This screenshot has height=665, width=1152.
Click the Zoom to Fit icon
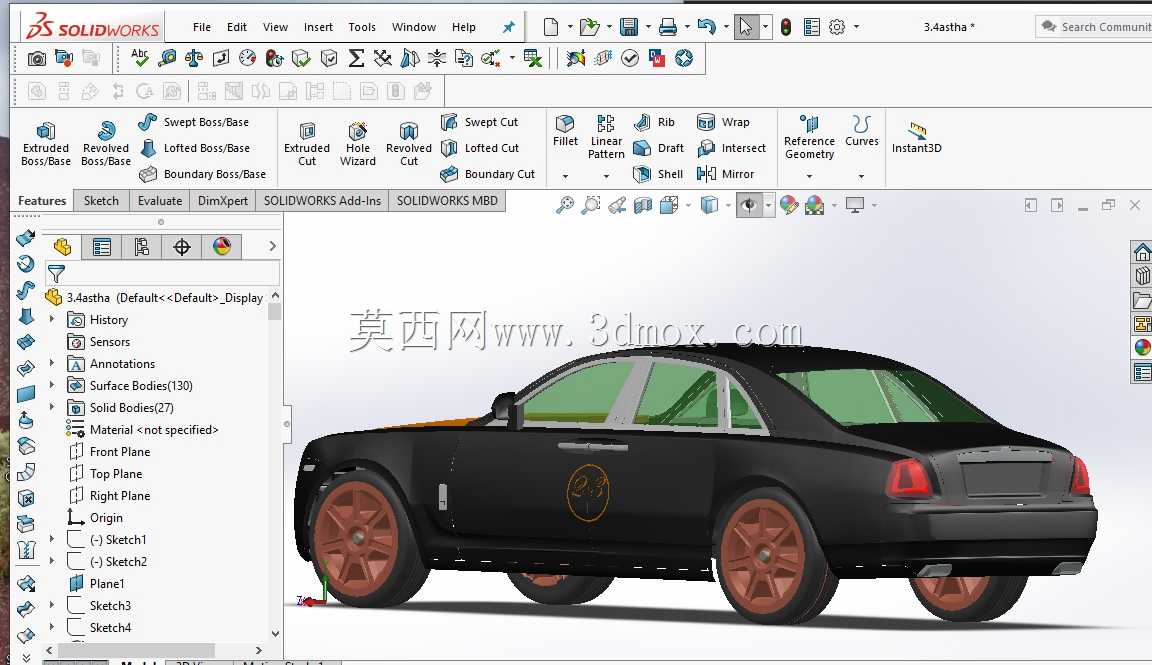[x=564, y=205]
